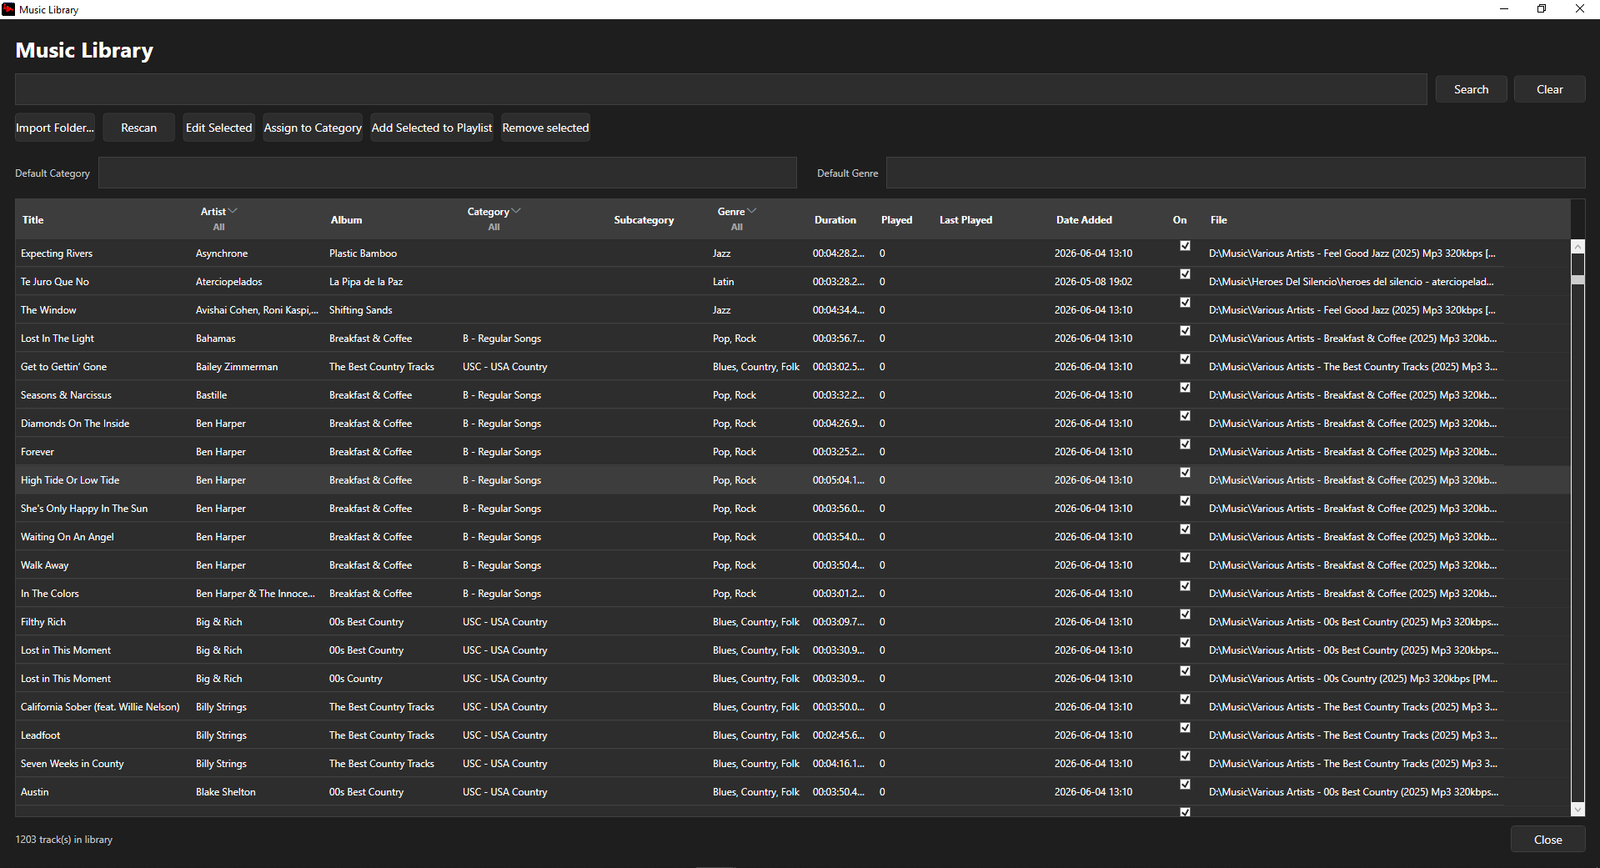Screen dimensions: 1600x868
Task: Focus the Default Category input field
Action: pos(447,173)
